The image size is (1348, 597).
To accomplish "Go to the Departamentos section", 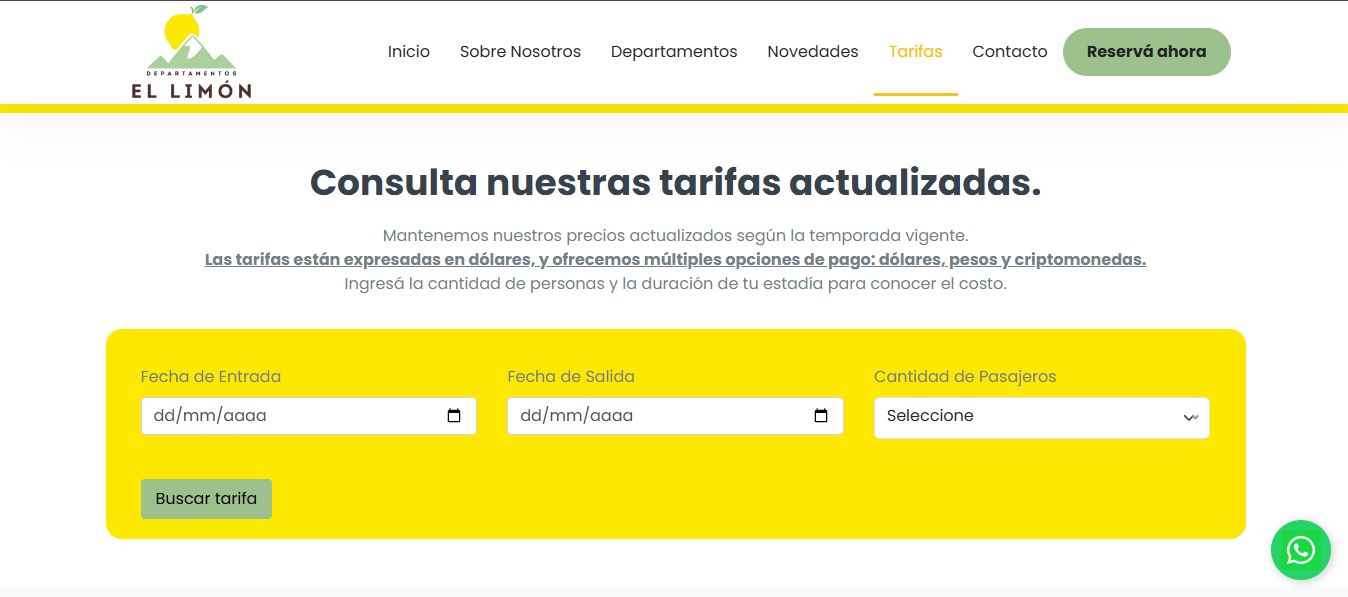I will click(x=673, y=51).
